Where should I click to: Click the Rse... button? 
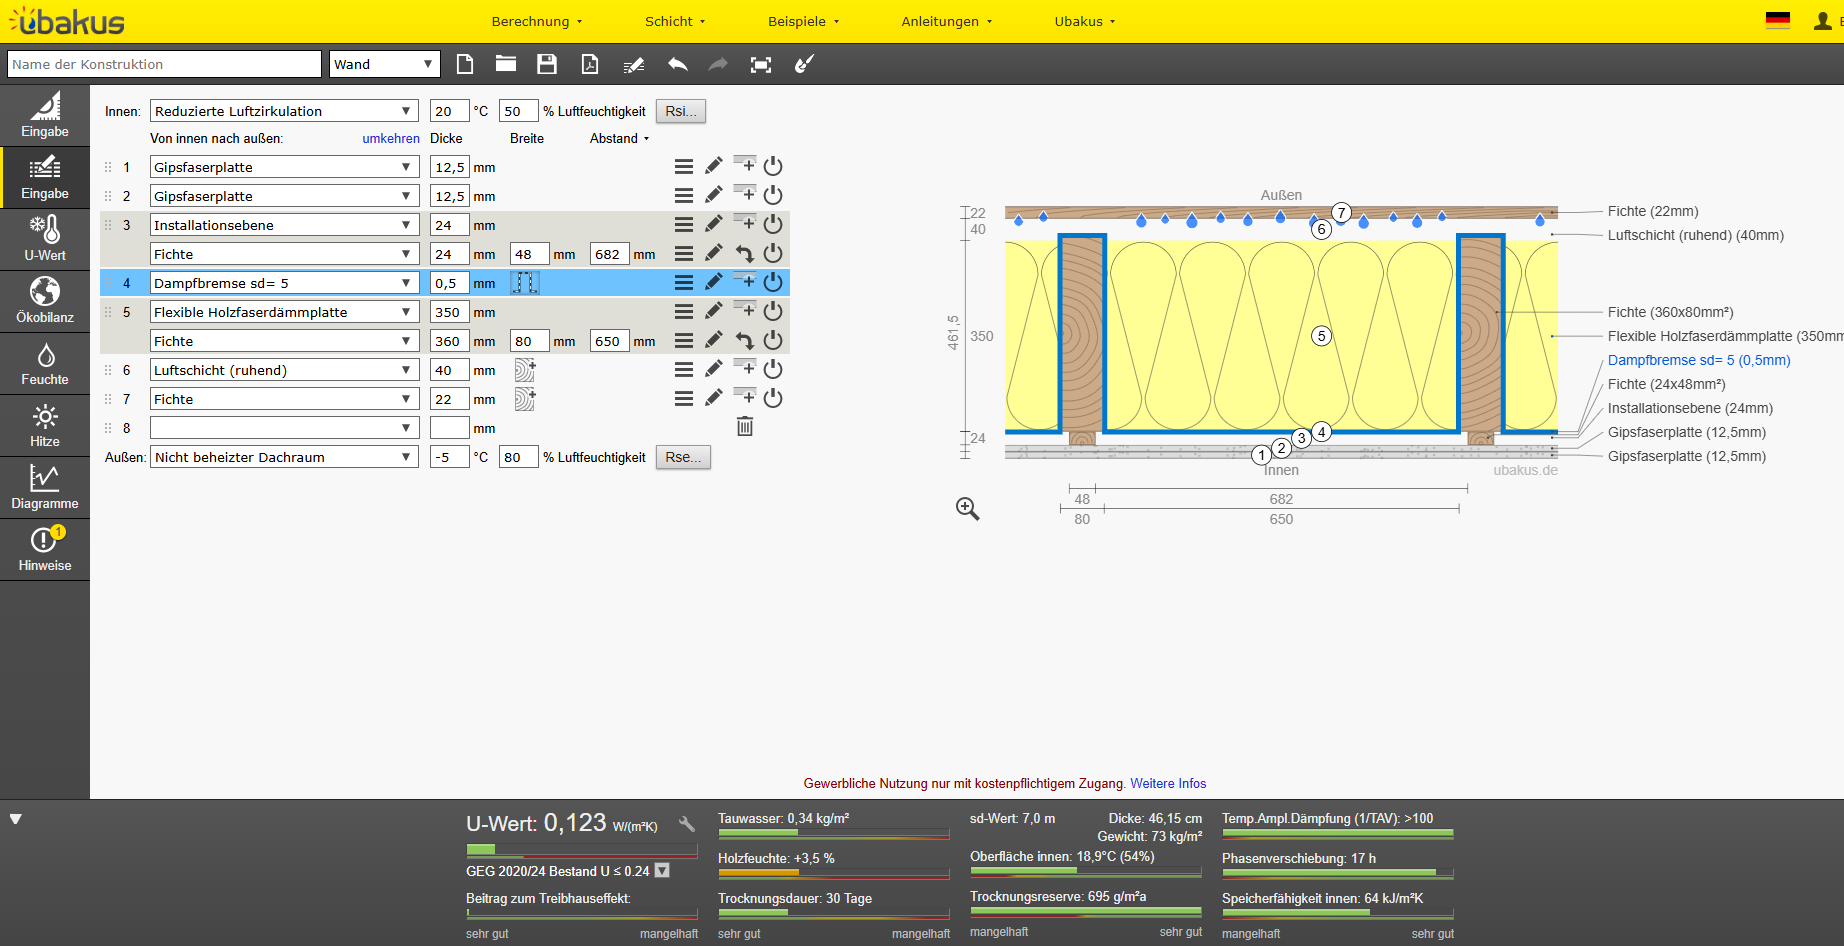click(683, 457)
